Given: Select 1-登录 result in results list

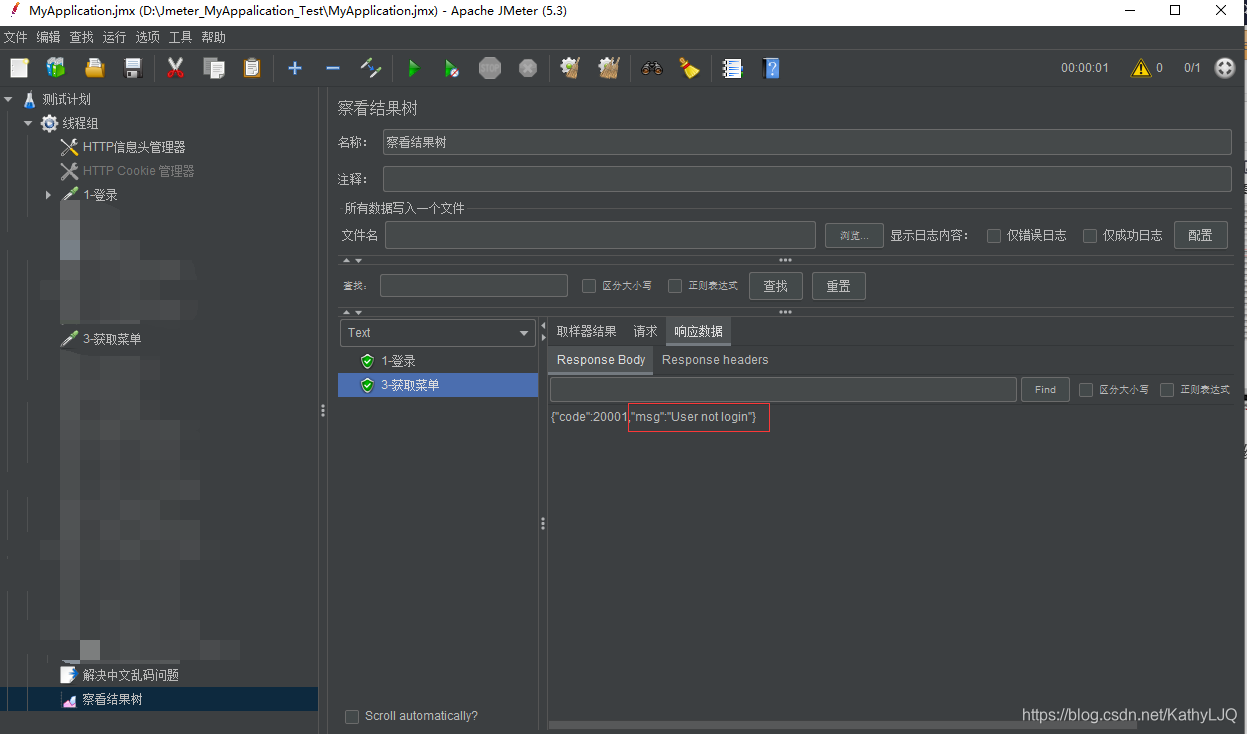Looking at the screenshot, I should [438, 361].
